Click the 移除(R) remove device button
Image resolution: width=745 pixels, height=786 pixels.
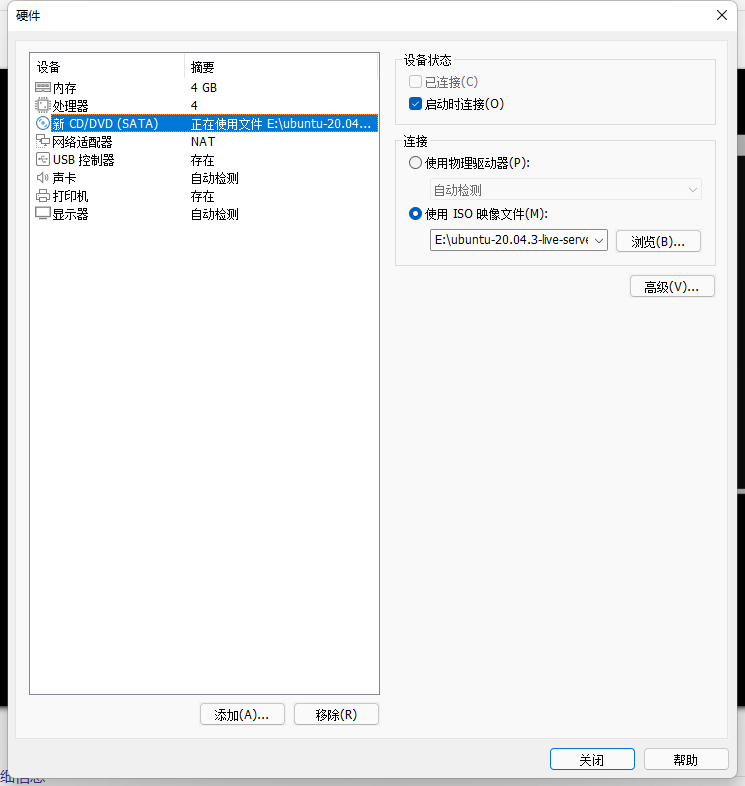point(336,715)
